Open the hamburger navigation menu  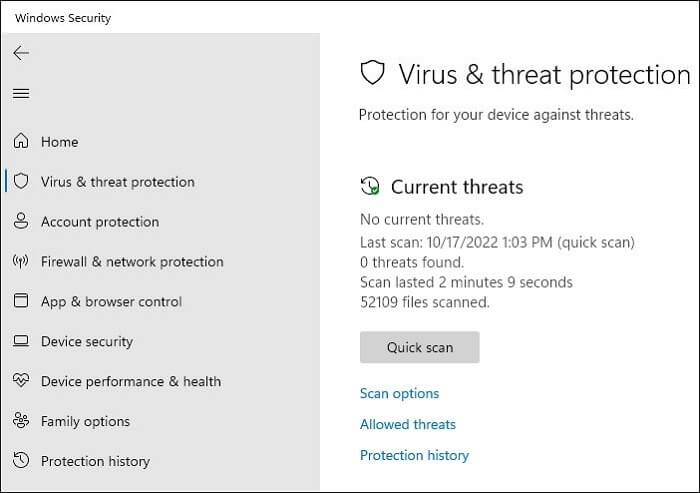pyautogui.click(x=21, y=93)
